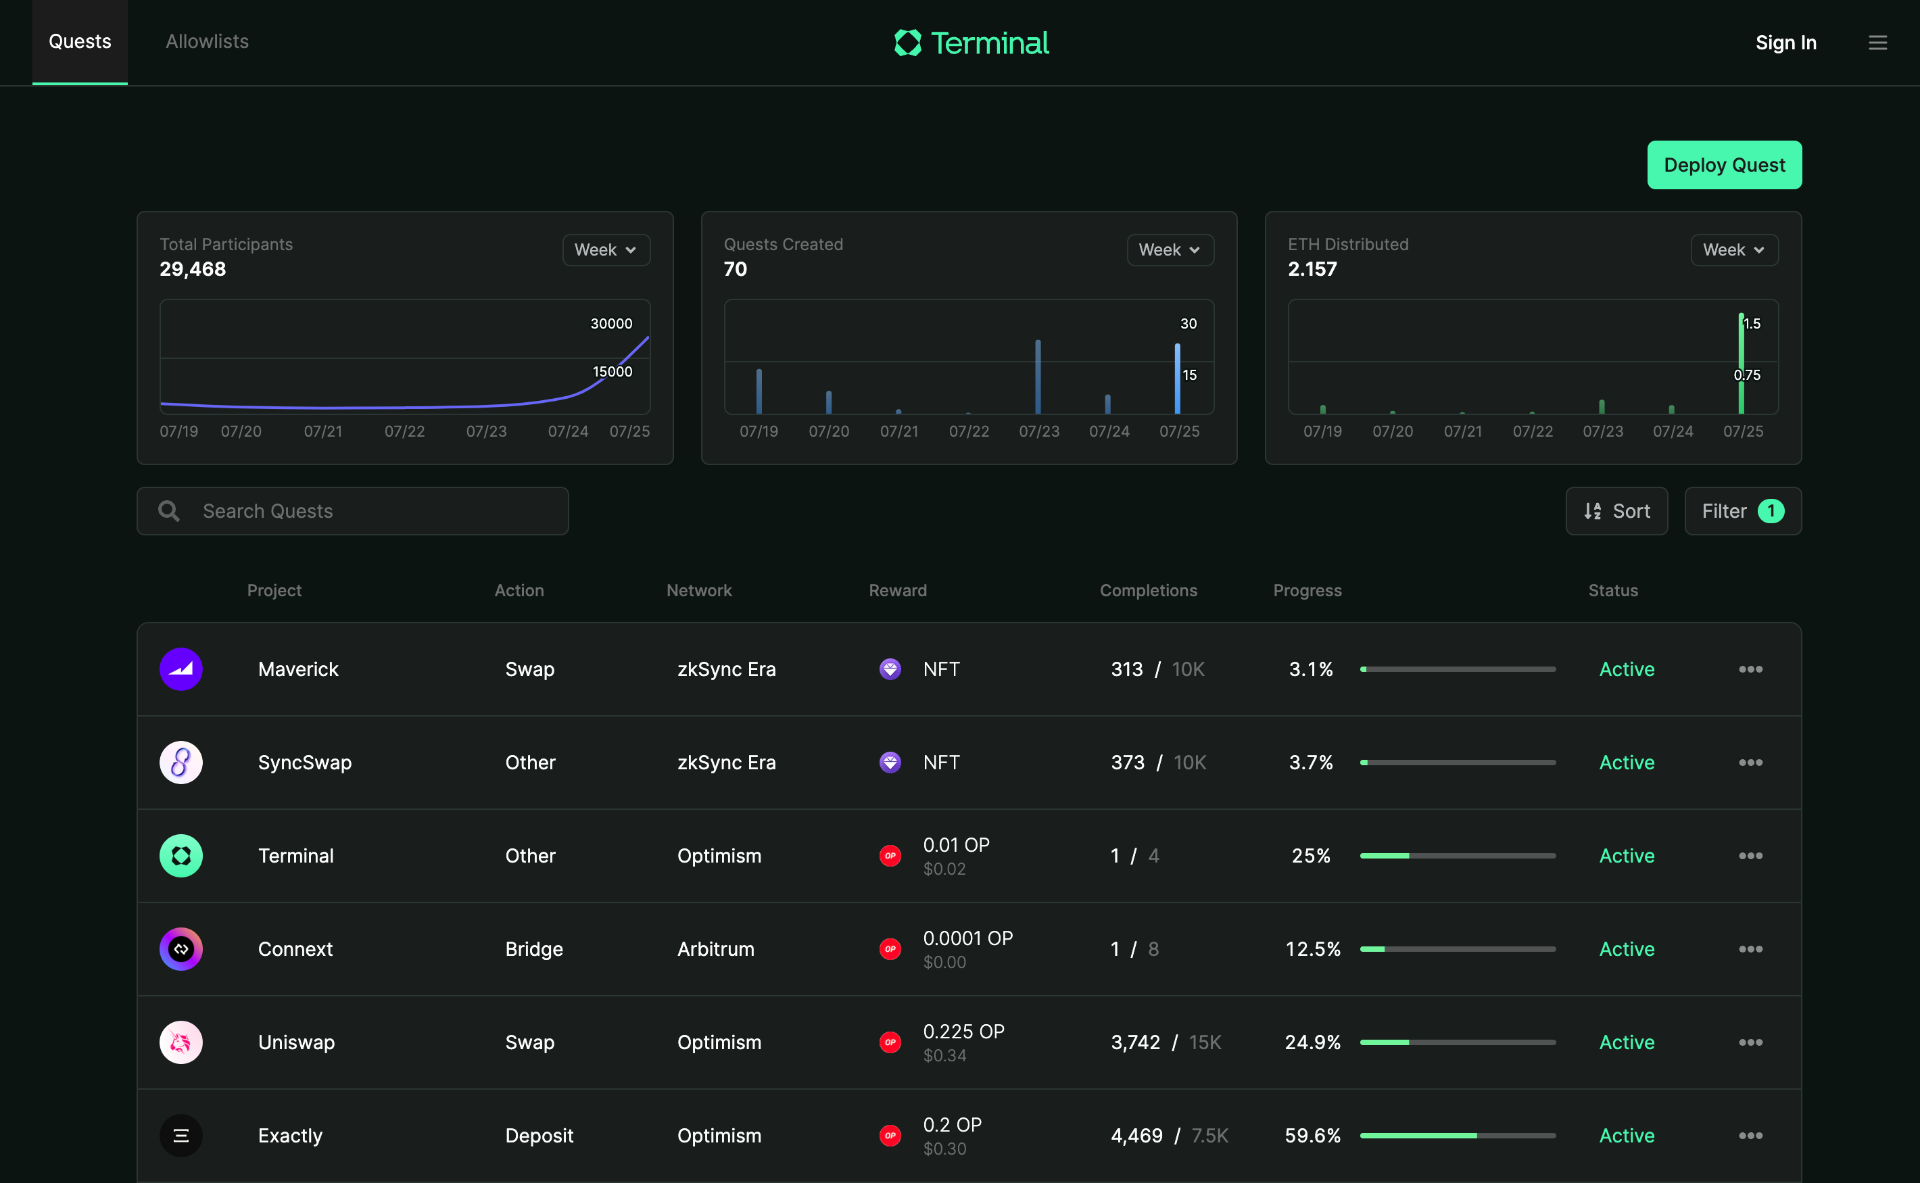Click the Deploy Quest button
The width and height of the screenshot is (1920, 1183).
[1724, 164]
